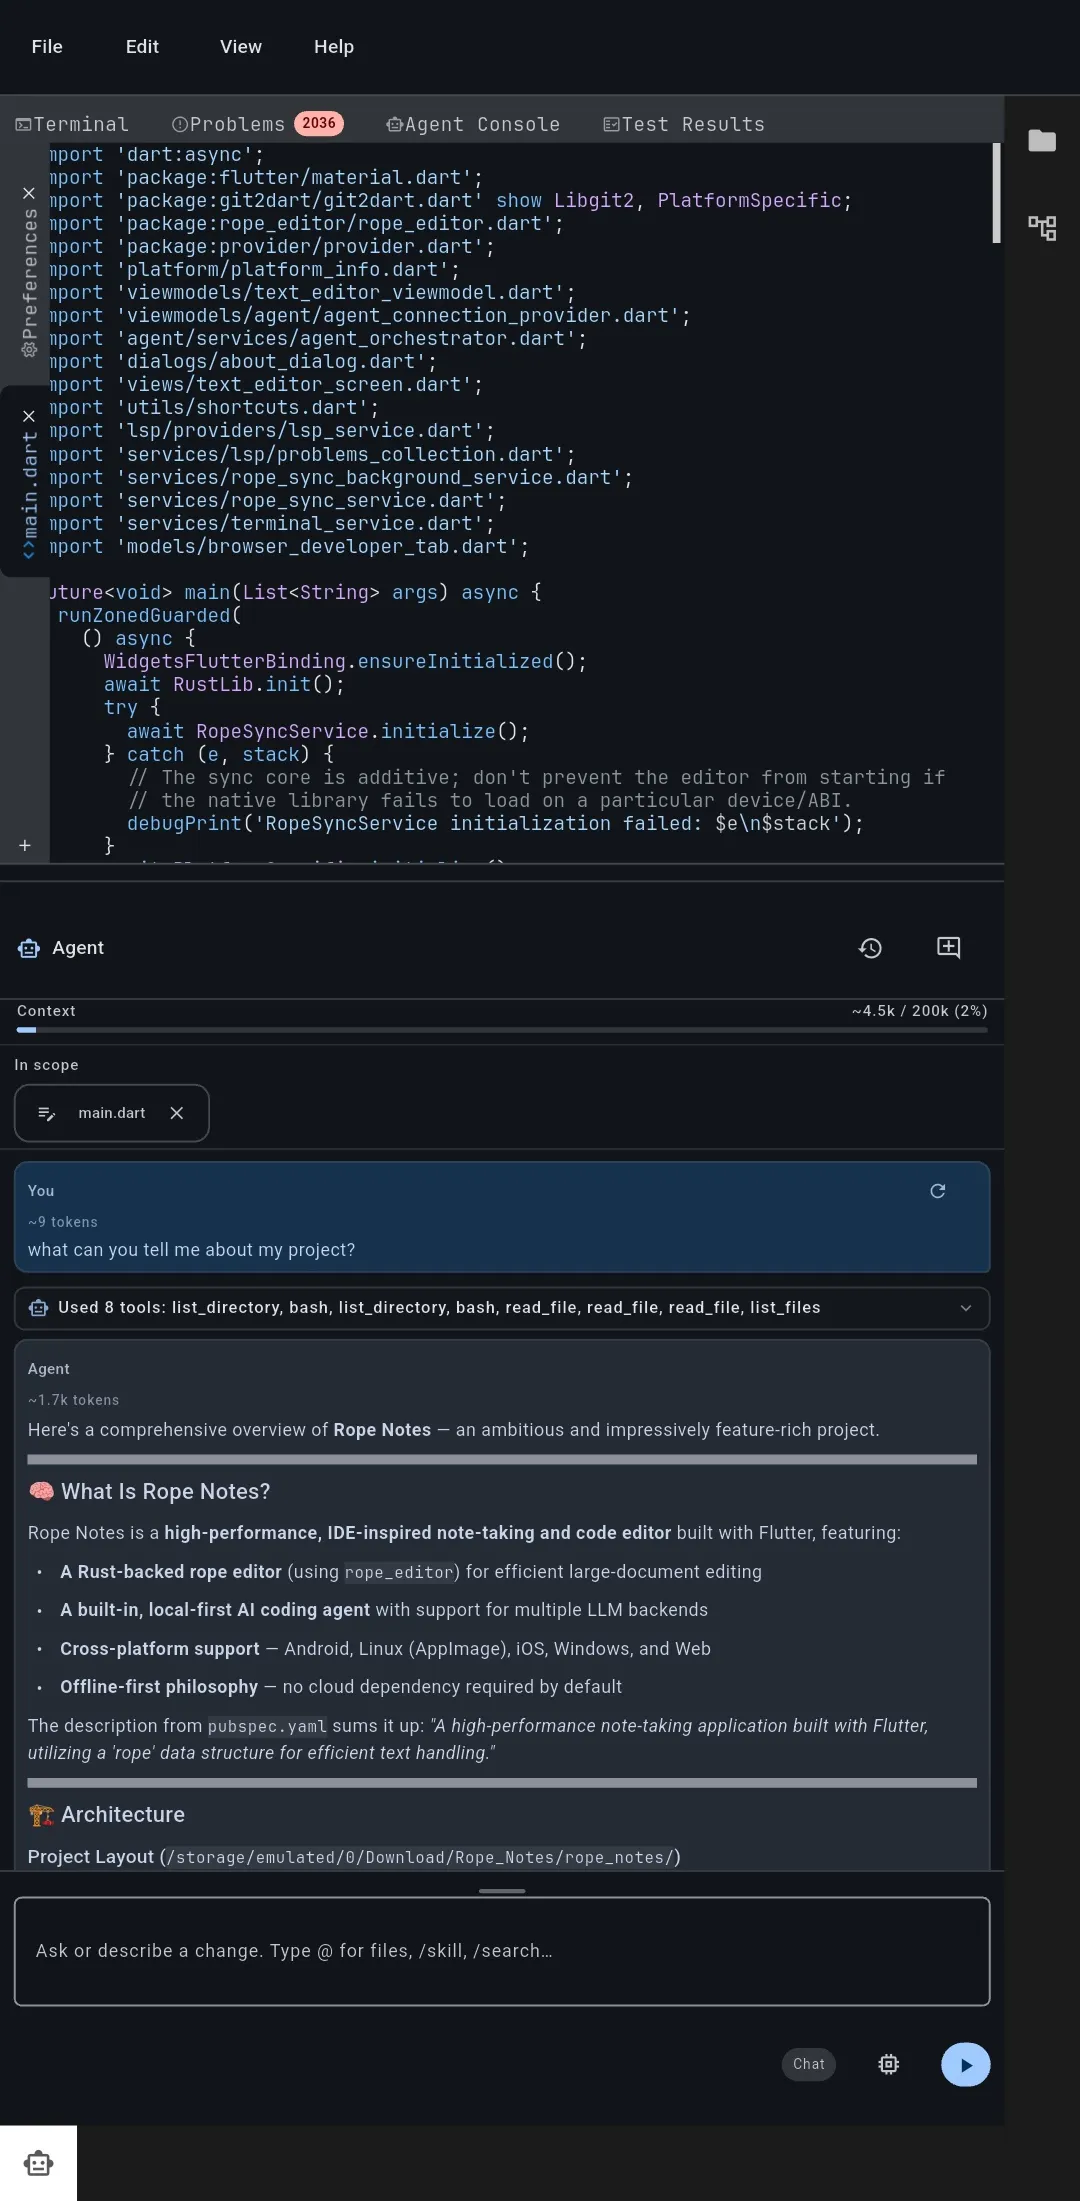This screenshot has width=1080, height=2201.
Task: Open the View menu
Action: pos(241,47)
